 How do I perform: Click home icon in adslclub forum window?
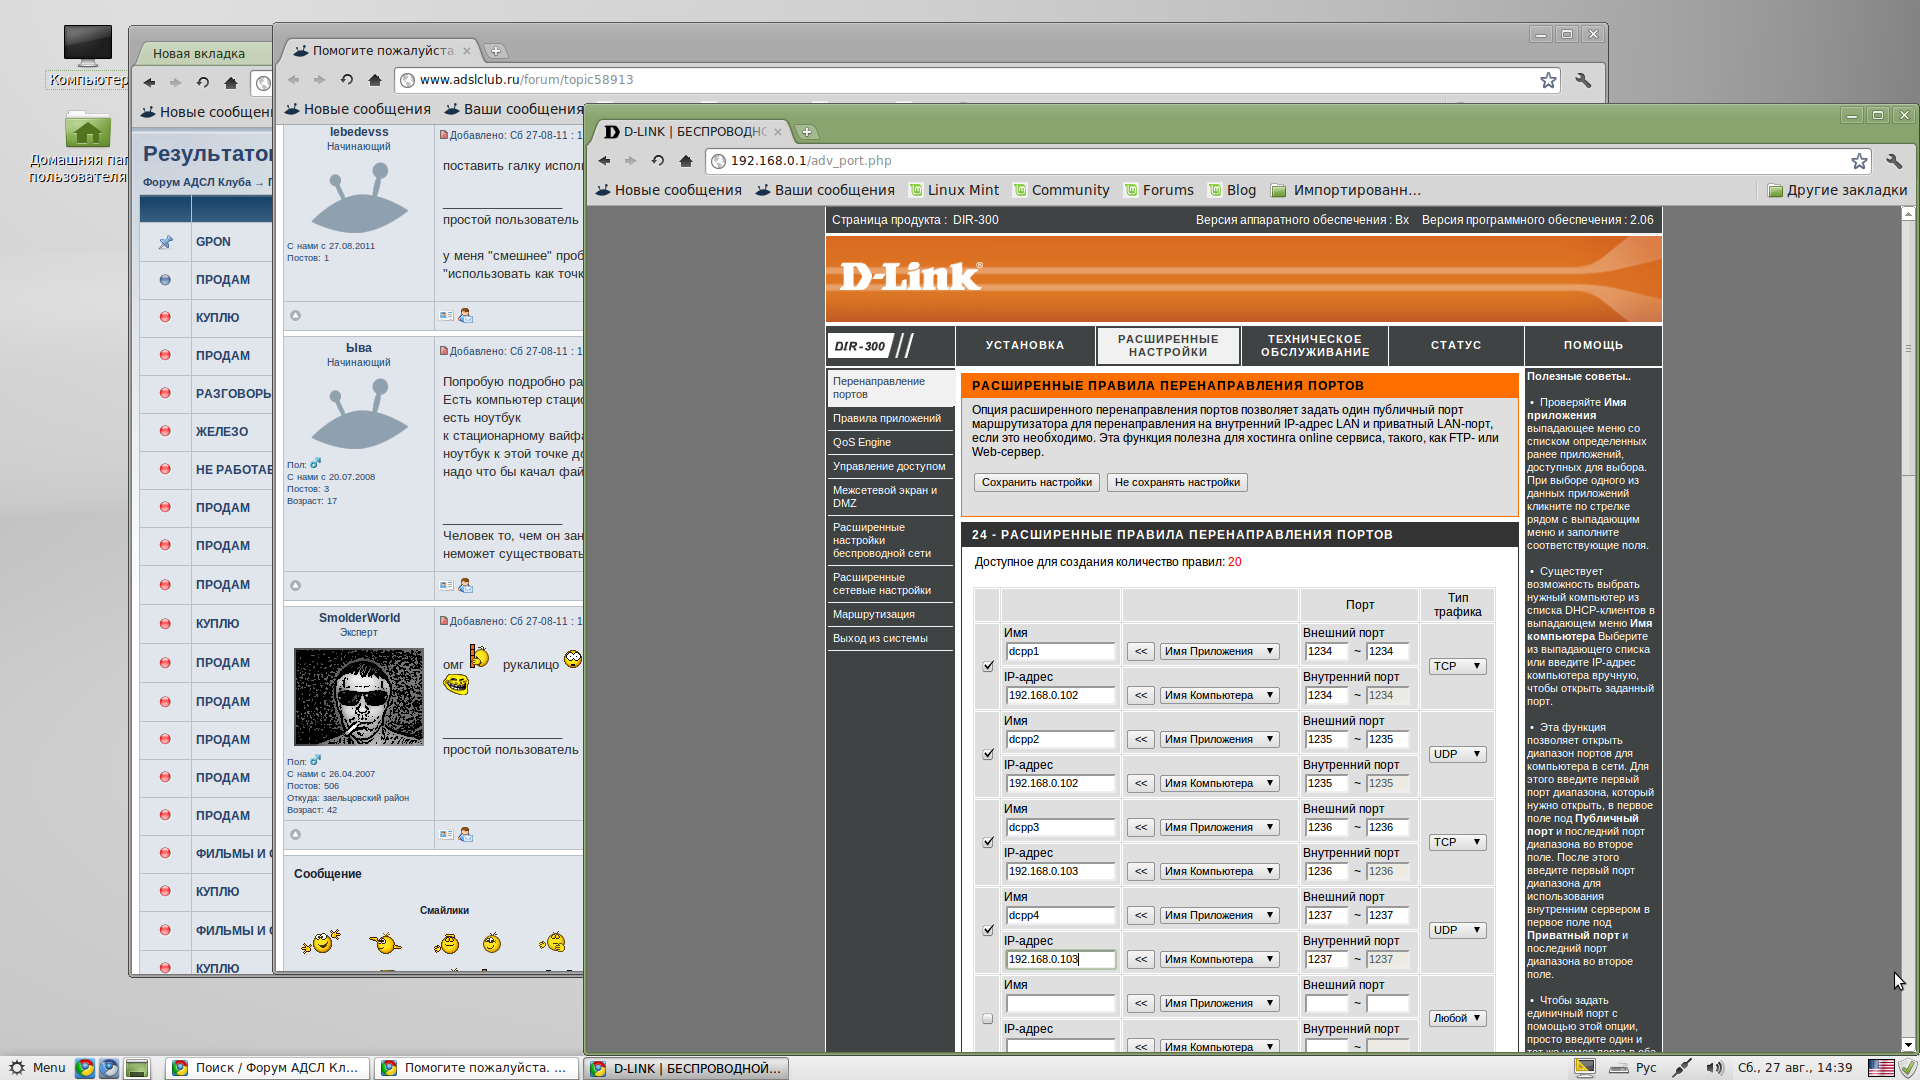[x=375, y=80]
